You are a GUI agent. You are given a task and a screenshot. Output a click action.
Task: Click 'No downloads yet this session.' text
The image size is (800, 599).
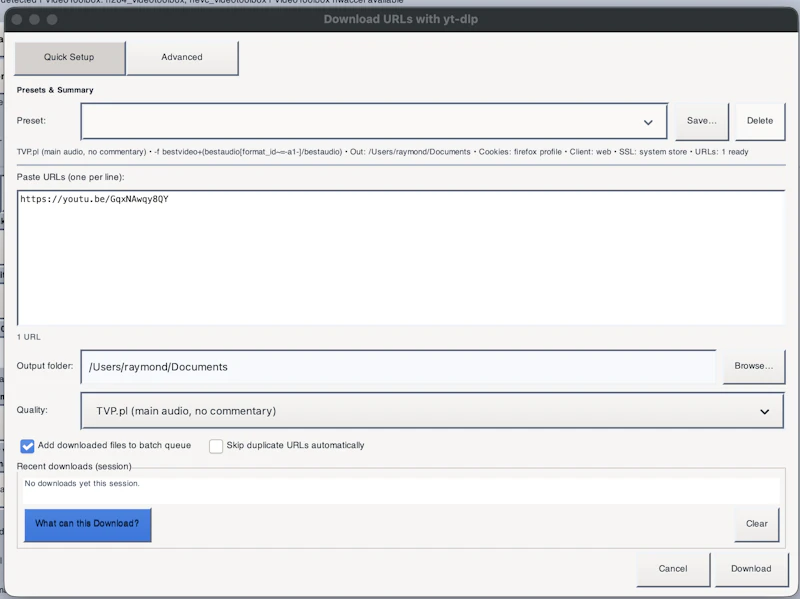click(x=82, y=483)
